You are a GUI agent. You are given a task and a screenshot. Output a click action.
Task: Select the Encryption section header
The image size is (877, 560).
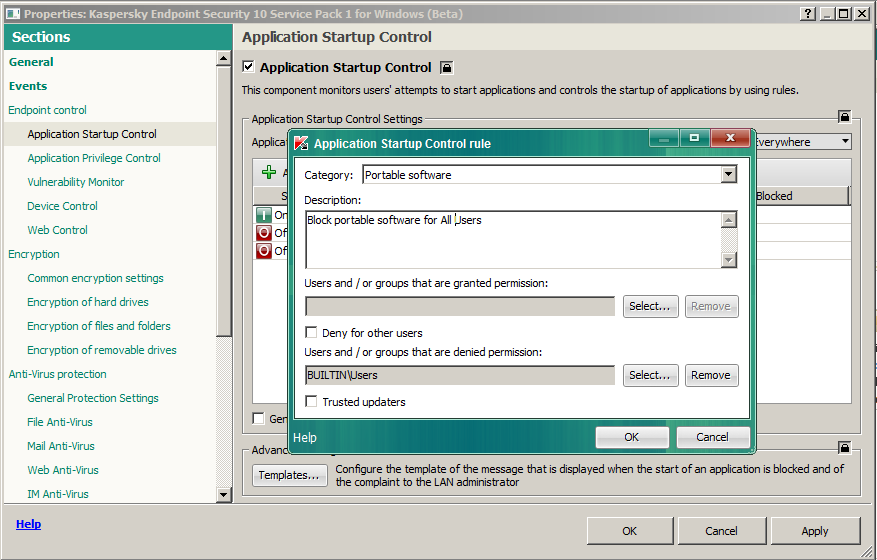[x=34, y=255]
